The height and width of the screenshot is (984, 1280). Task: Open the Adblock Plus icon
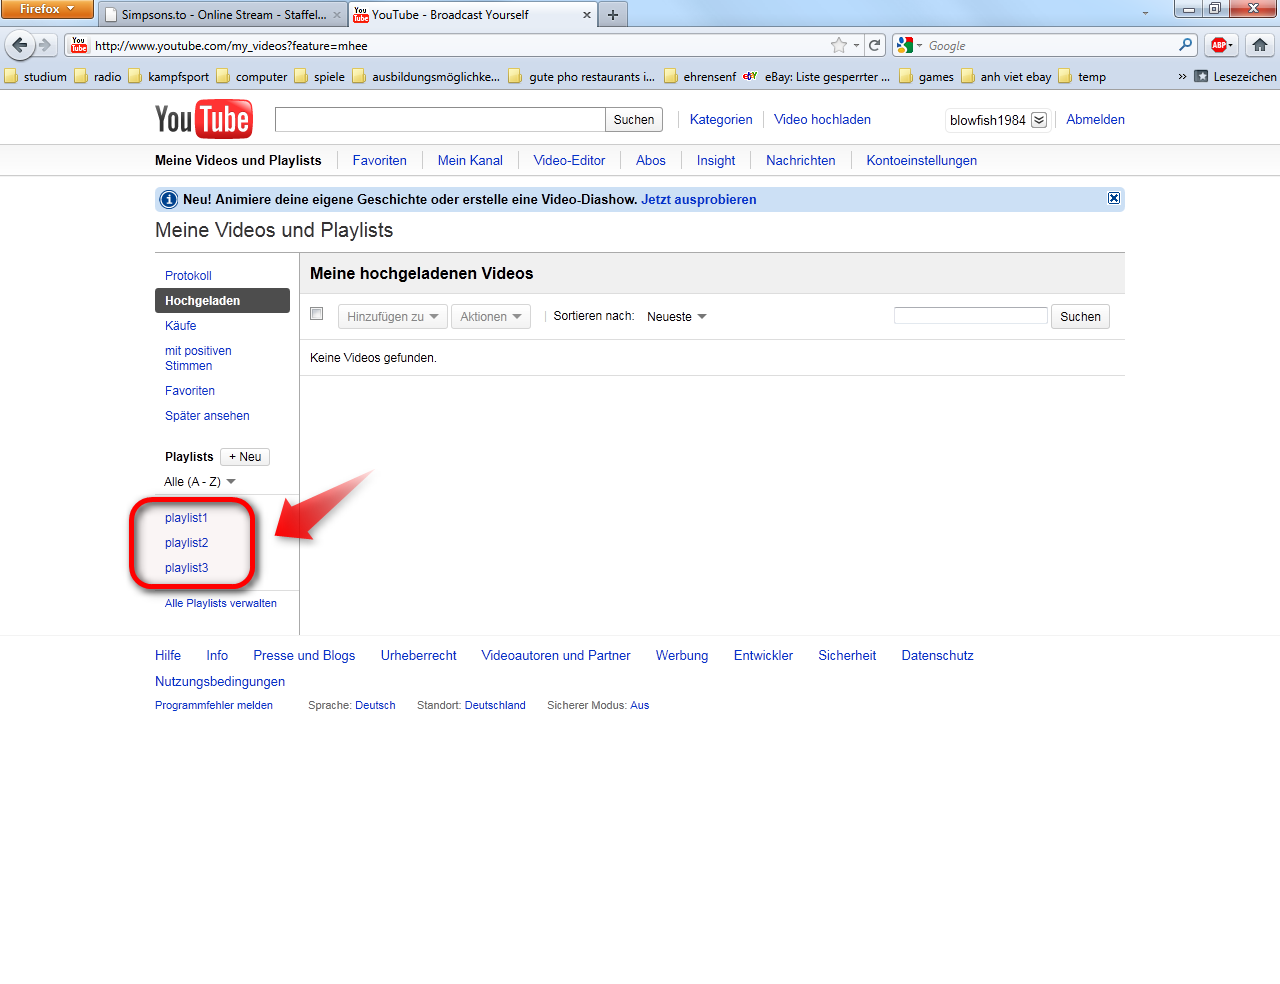pos(1219,45)
